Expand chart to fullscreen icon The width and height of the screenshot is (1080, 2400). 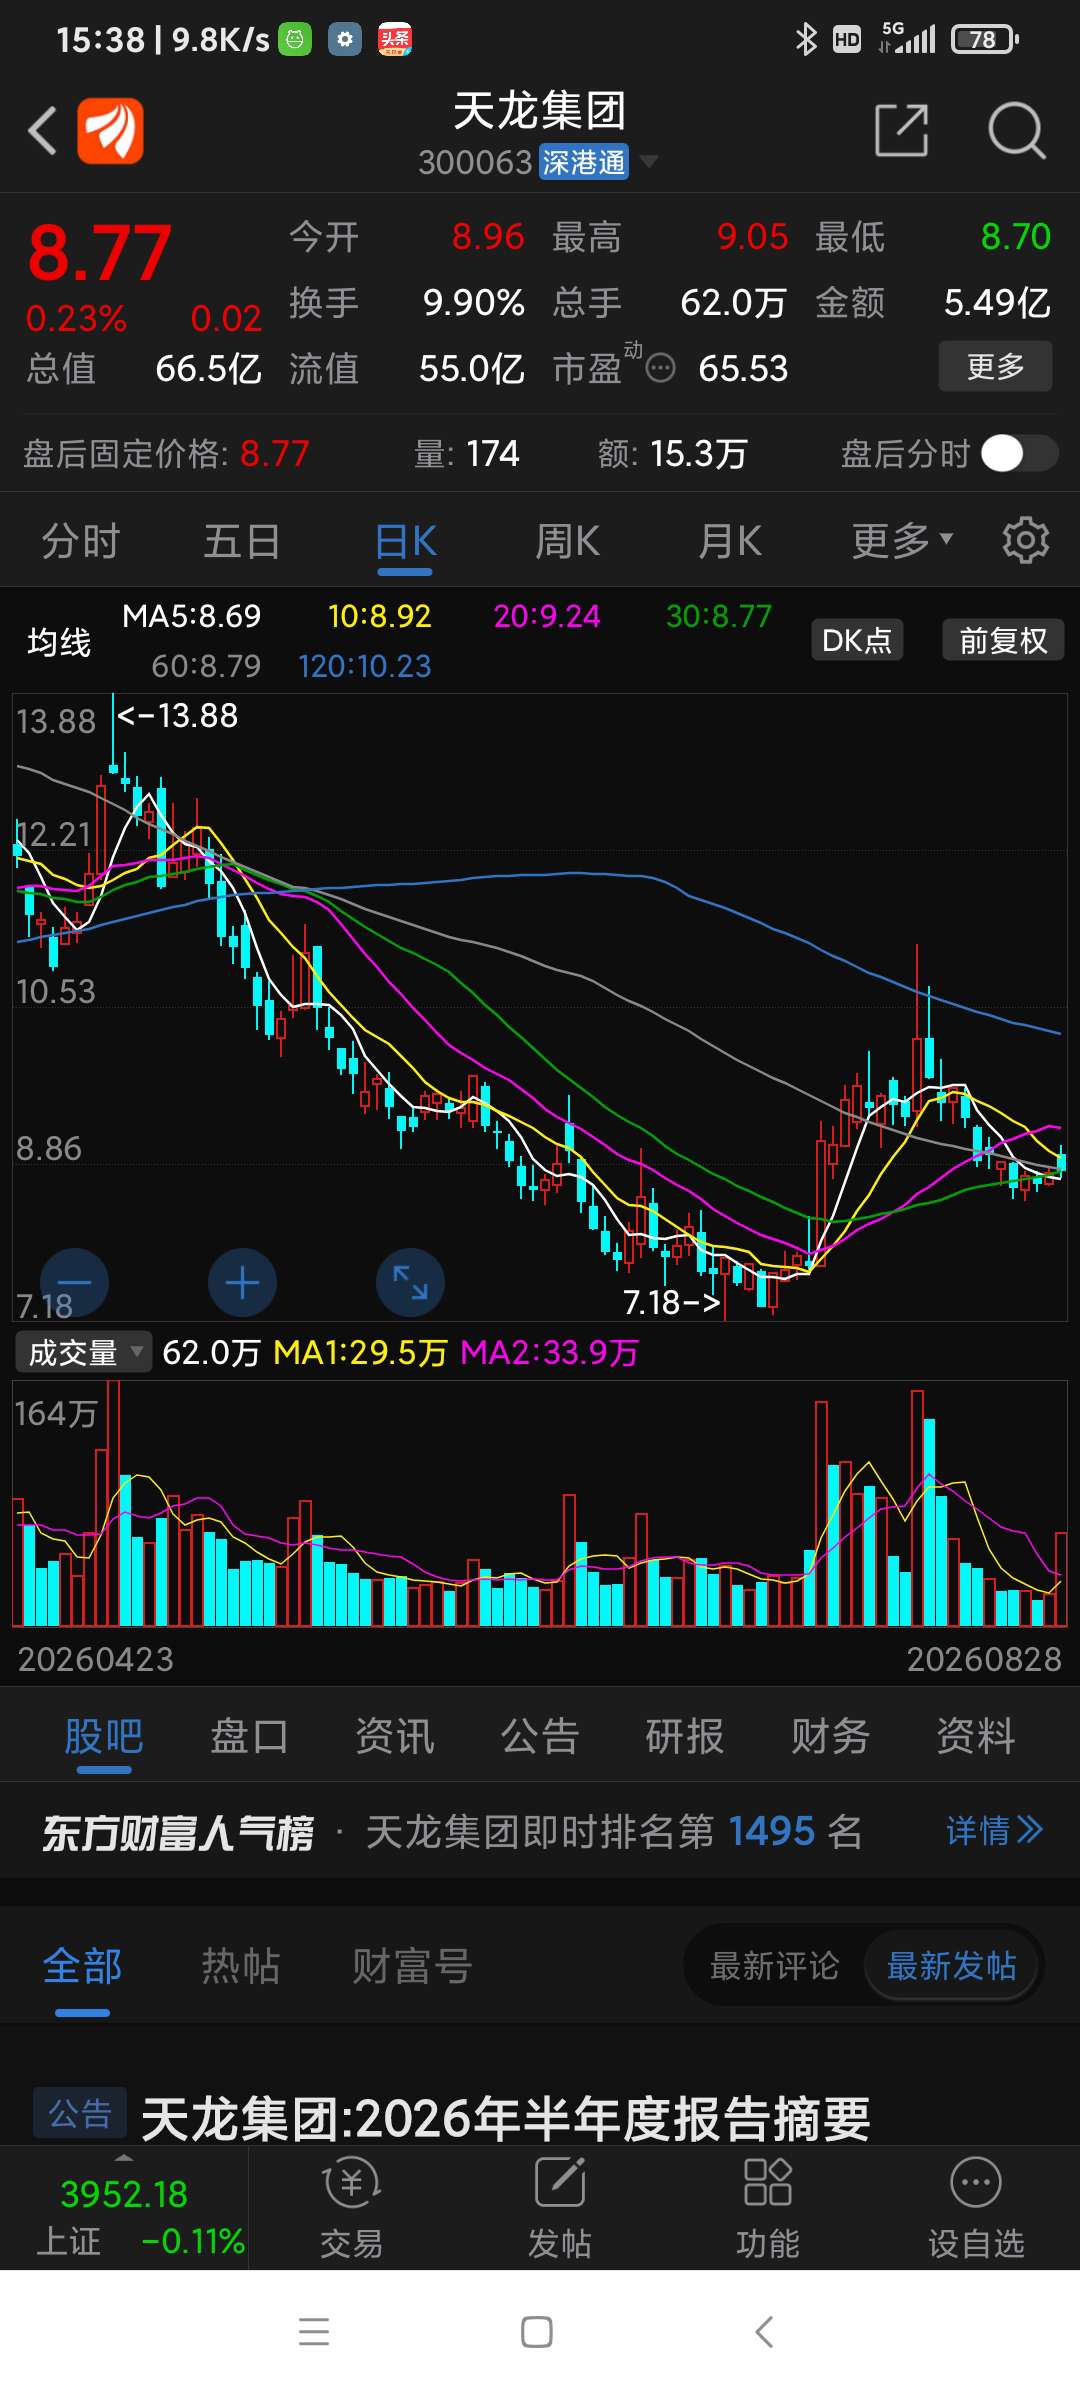click(410, 1282)
